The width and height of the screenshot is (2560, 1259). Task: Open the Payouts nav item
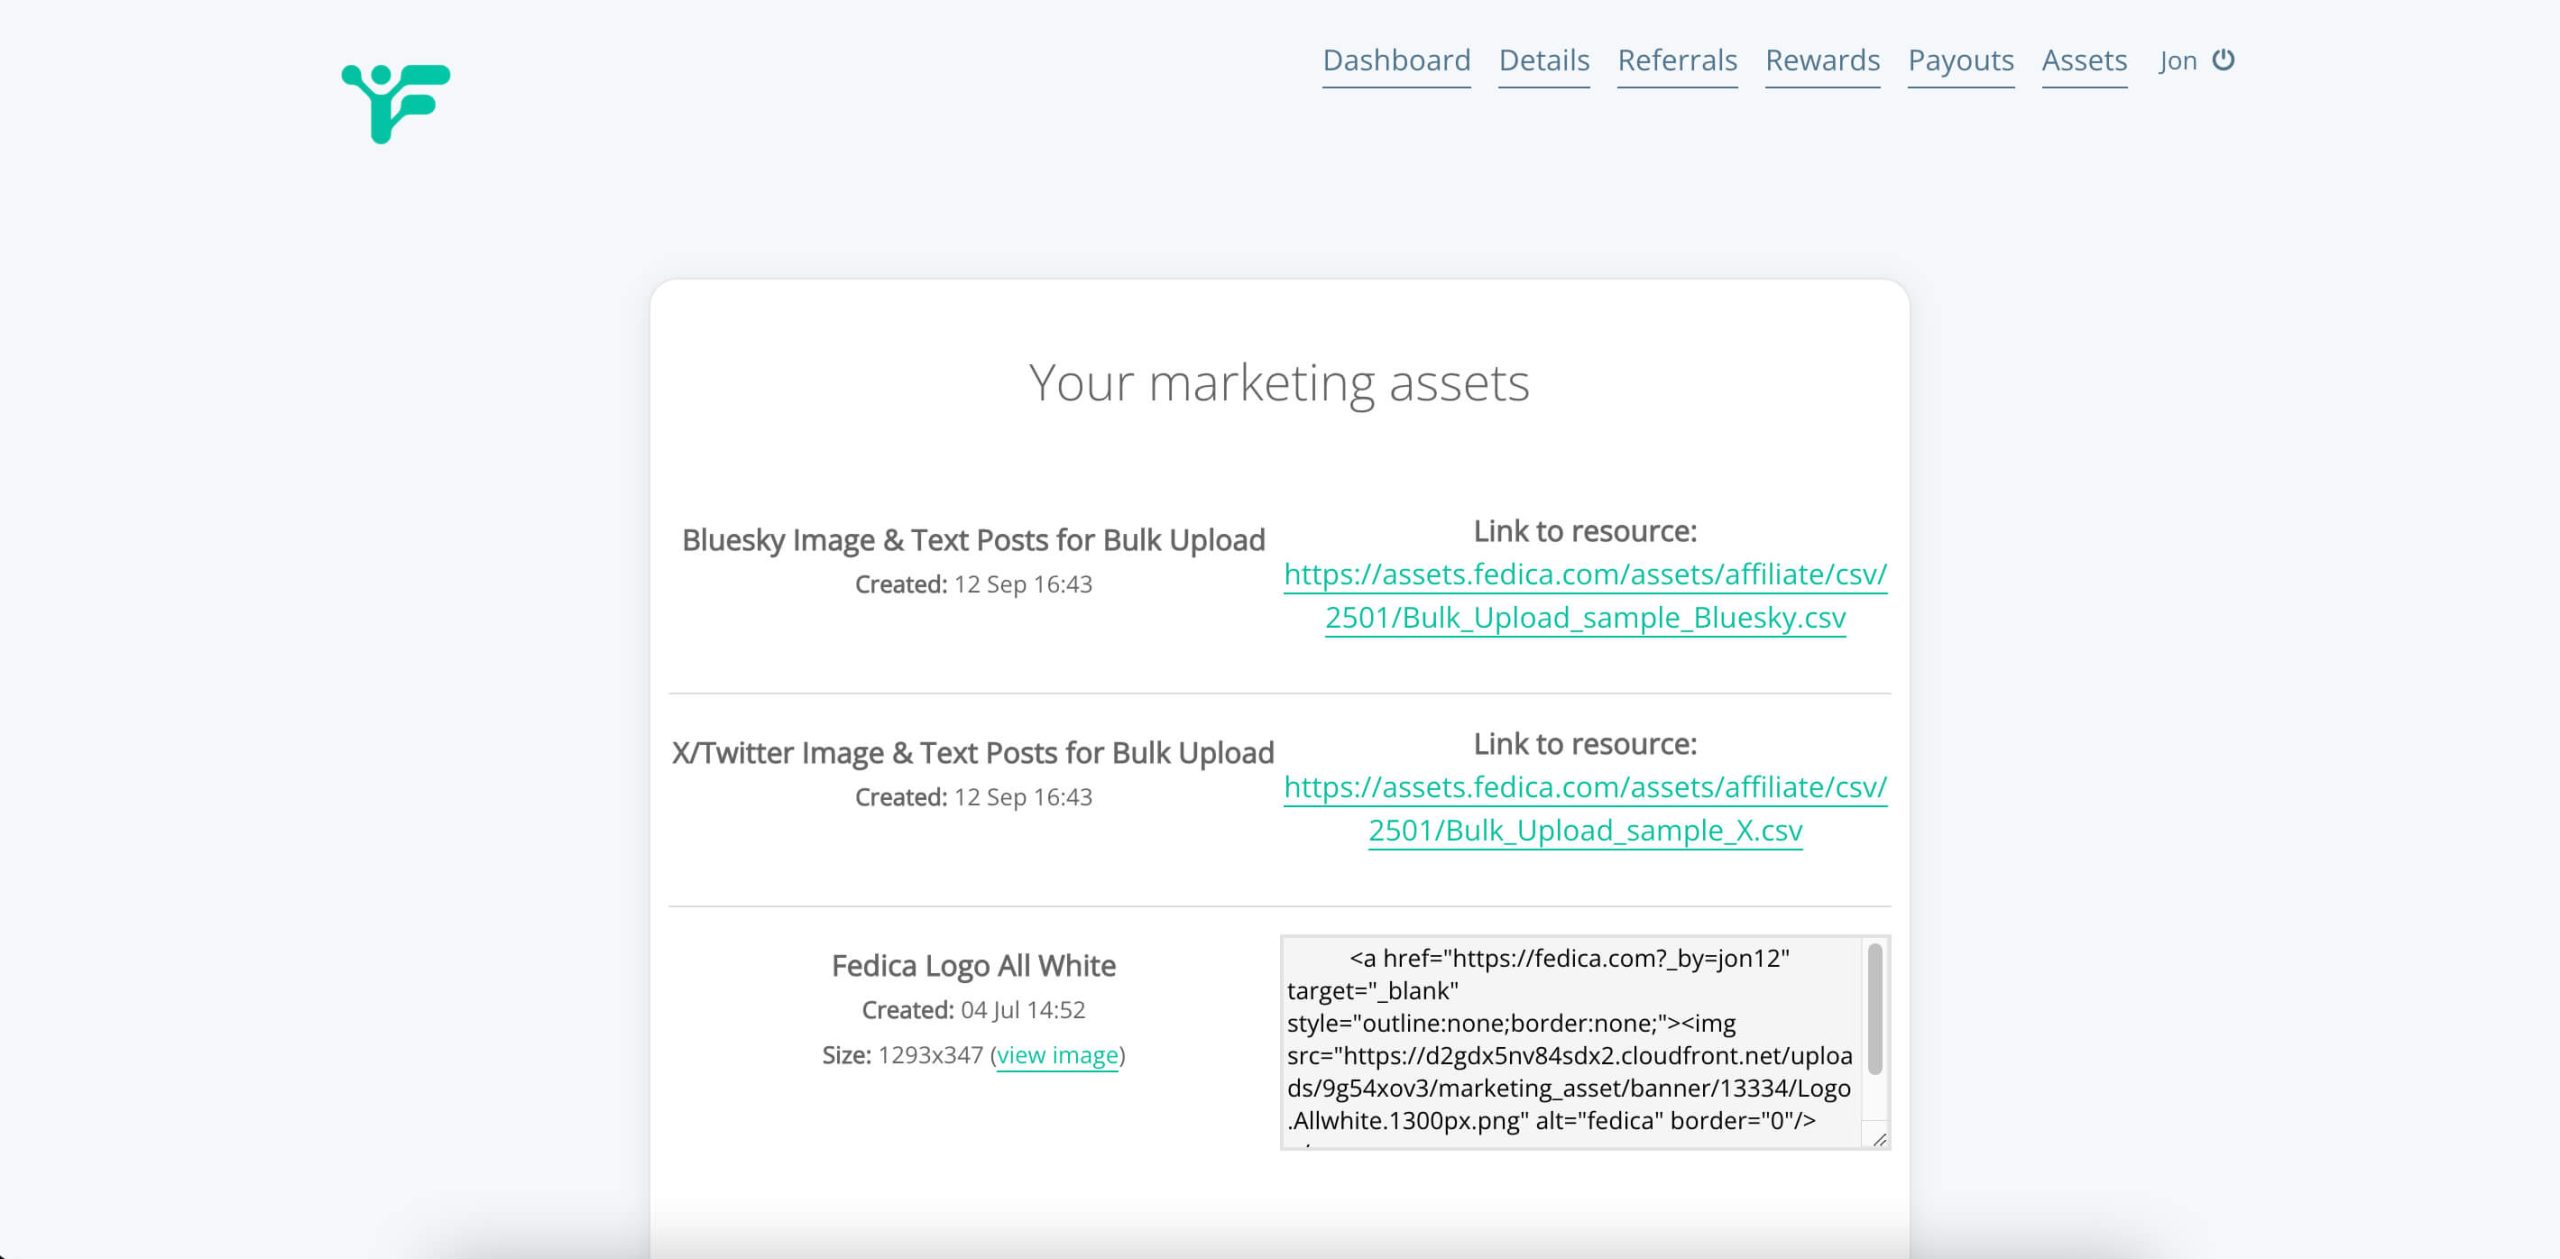tap(1960, 60)
